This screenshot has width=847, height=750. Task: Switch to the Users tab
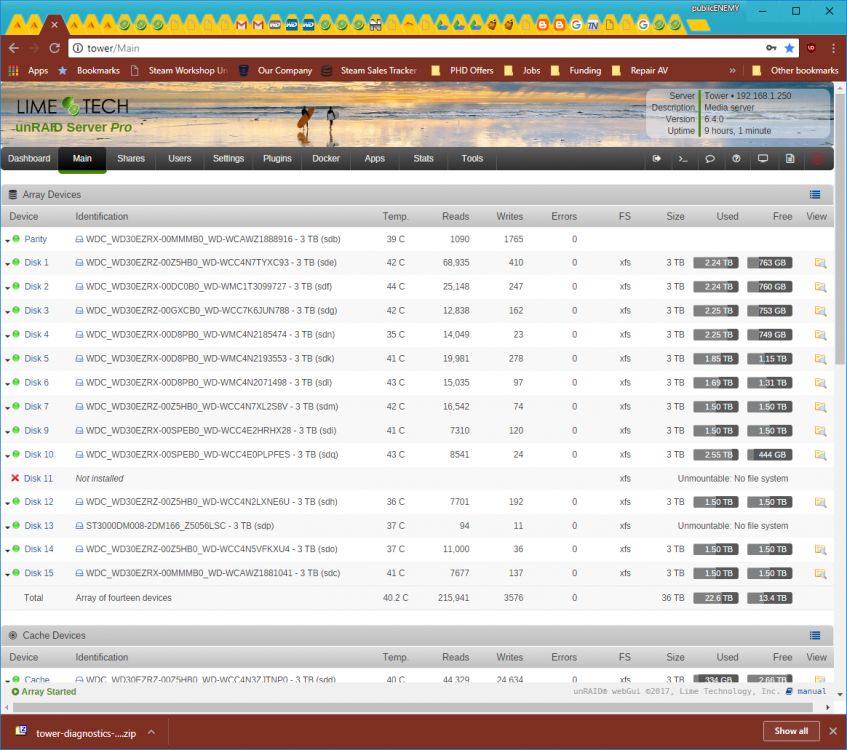(x=179, y=159)
